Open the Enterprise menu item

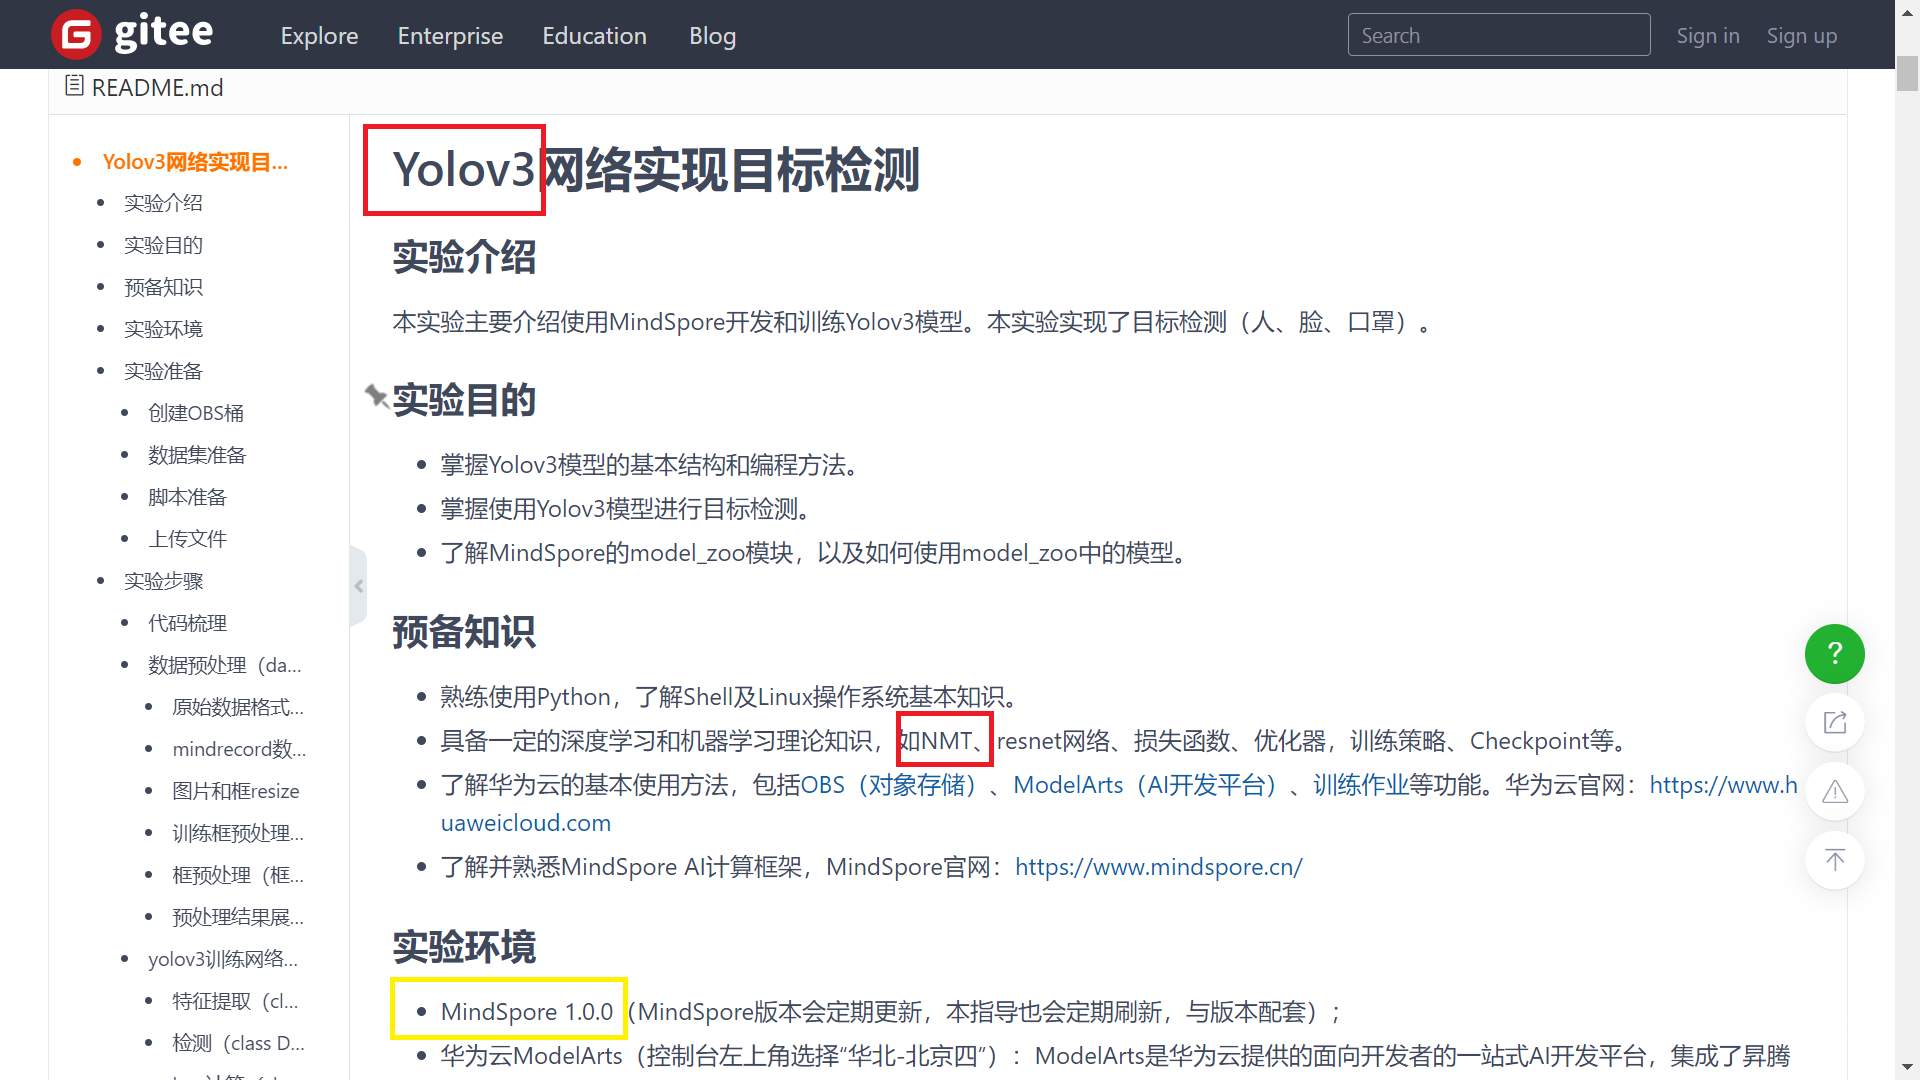(x=450, y=36)
